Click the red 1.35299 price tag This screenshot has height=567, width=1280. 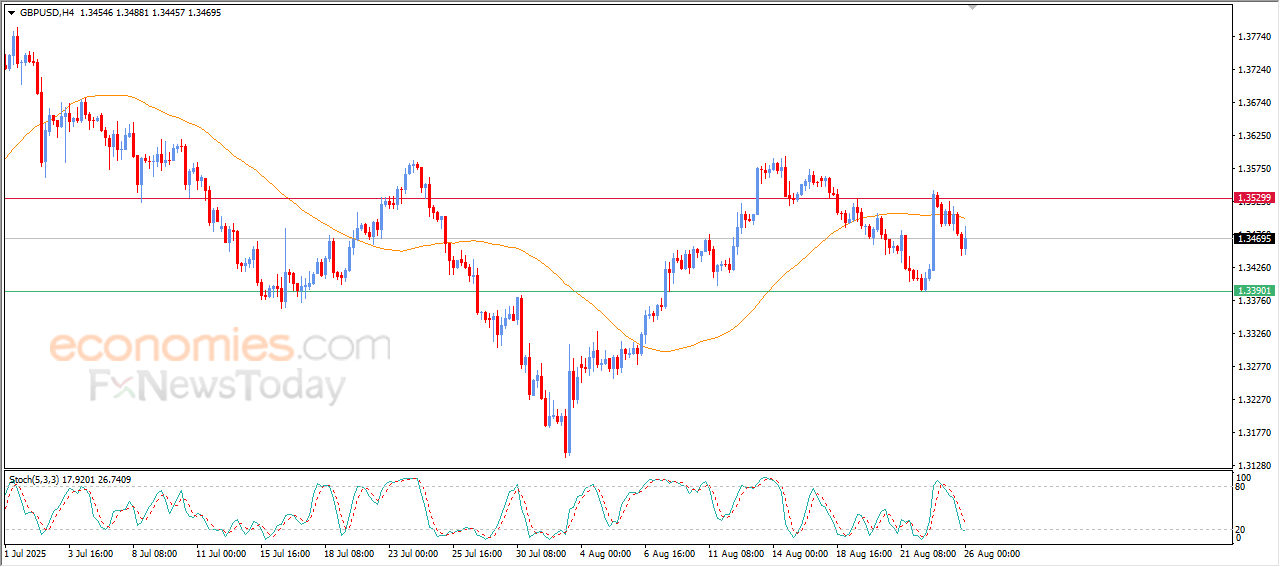(1254, 198)
